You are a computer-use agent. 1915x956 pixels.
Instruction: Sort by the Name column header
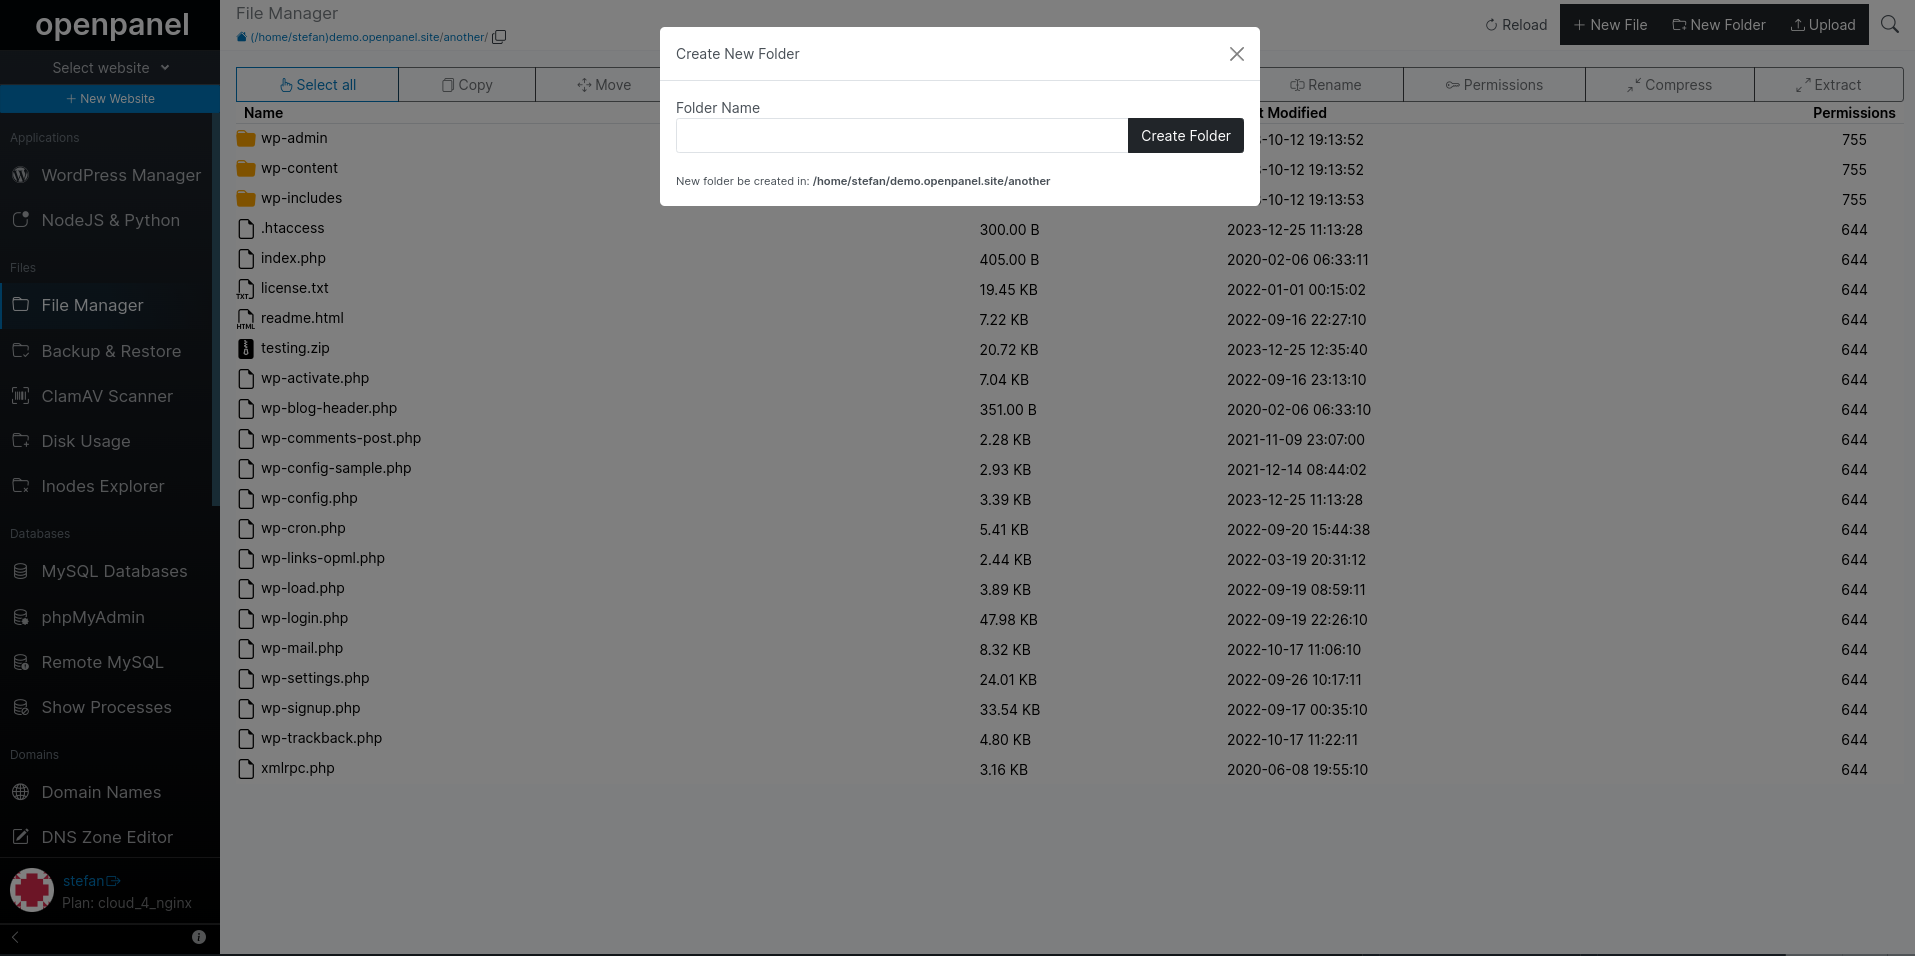[263, 113]
